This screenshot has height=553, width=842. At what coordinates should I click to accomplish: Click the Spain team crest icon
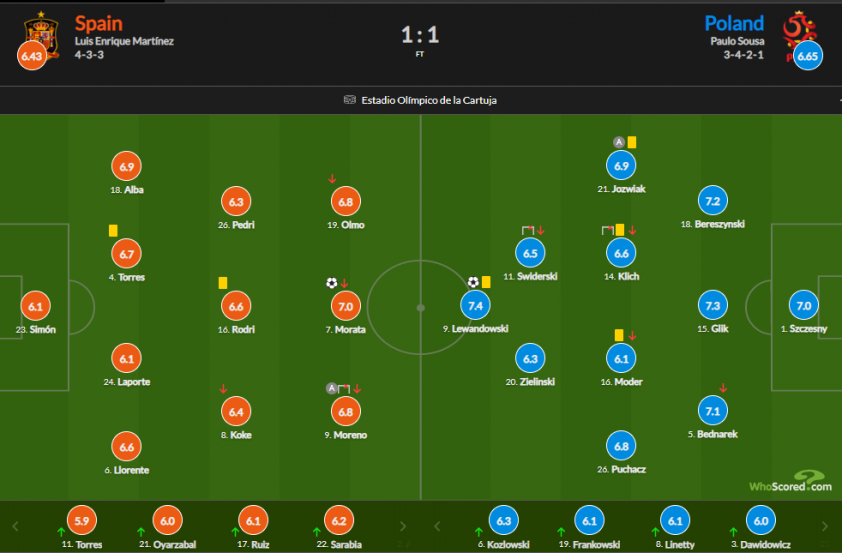click(x=41, y=34)
